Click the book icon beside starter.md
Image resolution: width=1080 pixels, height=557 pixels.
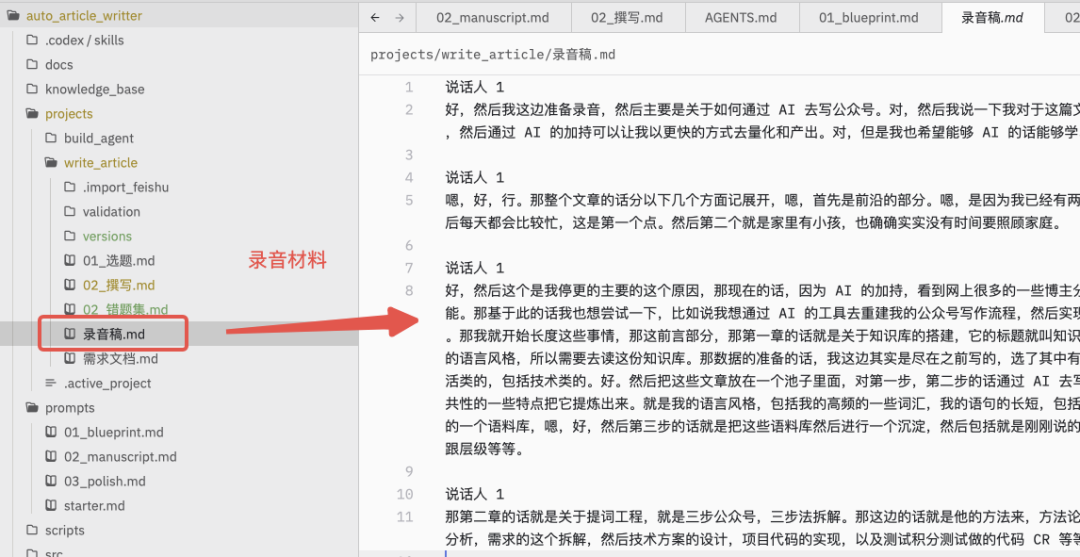50,506
